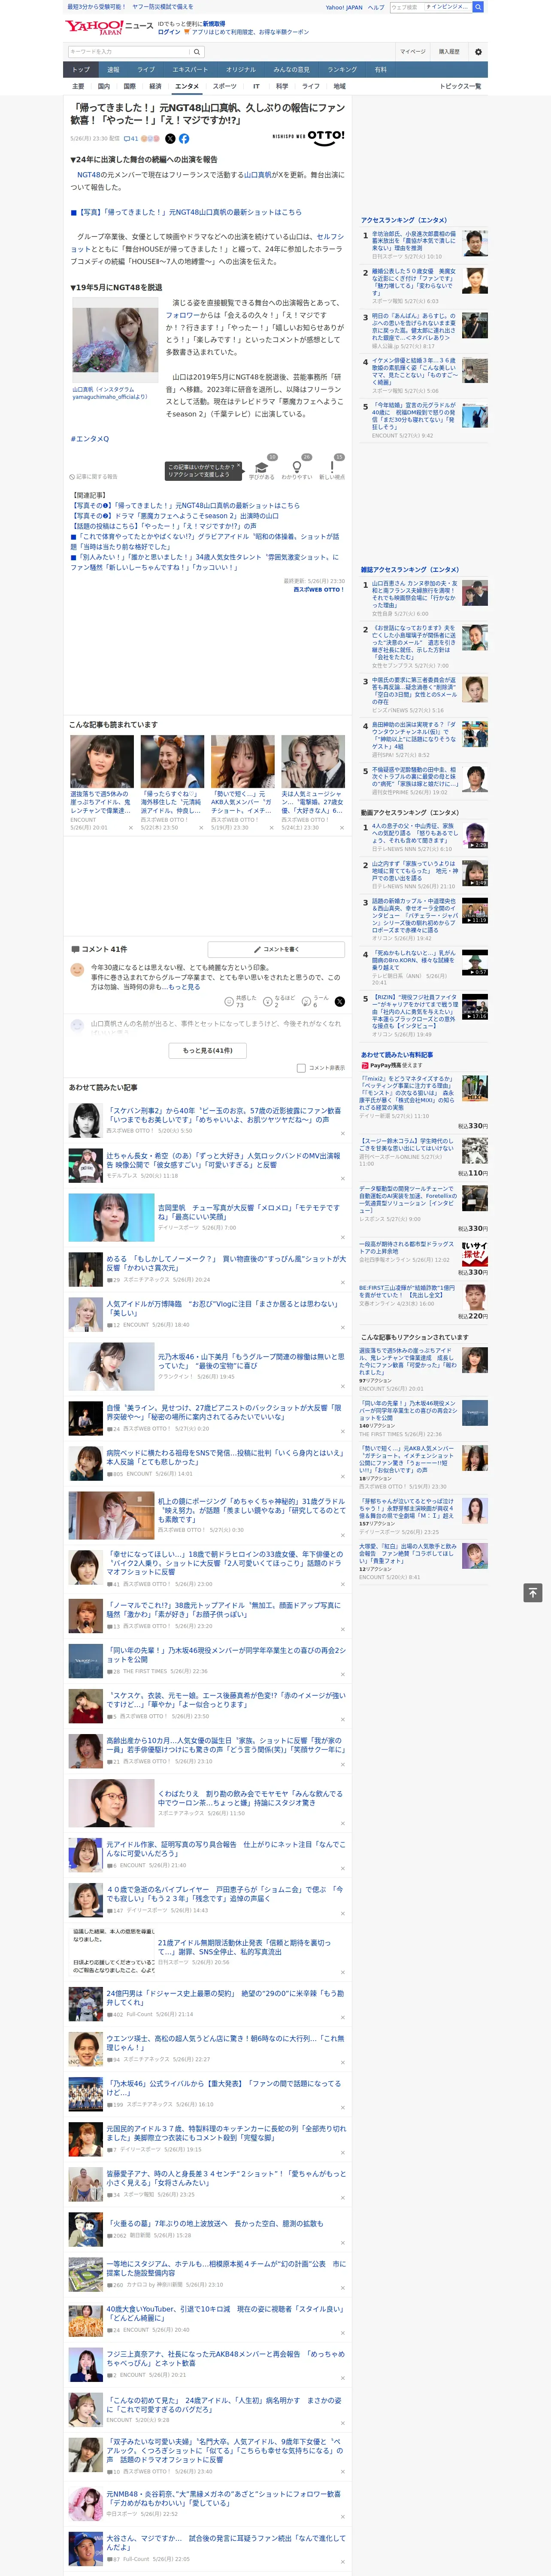Screen dimensions: 551x2576
Task: Select the 経済 category
Action: pyautogui.click(x=155, y=86)
